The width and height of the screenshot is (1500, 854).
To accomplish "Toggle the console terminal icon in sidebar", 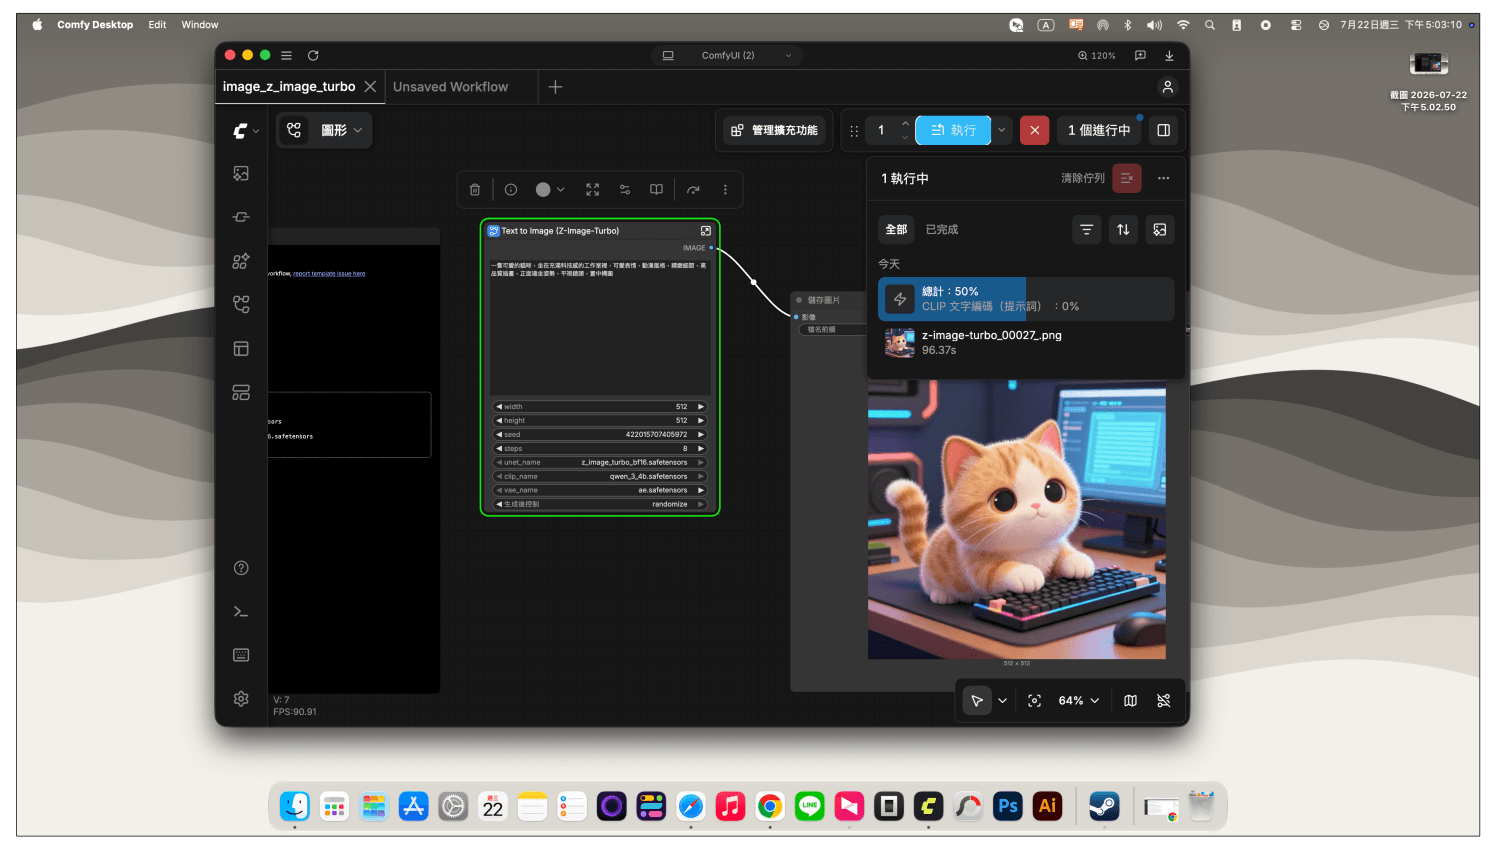I will [x=241, y=611].
